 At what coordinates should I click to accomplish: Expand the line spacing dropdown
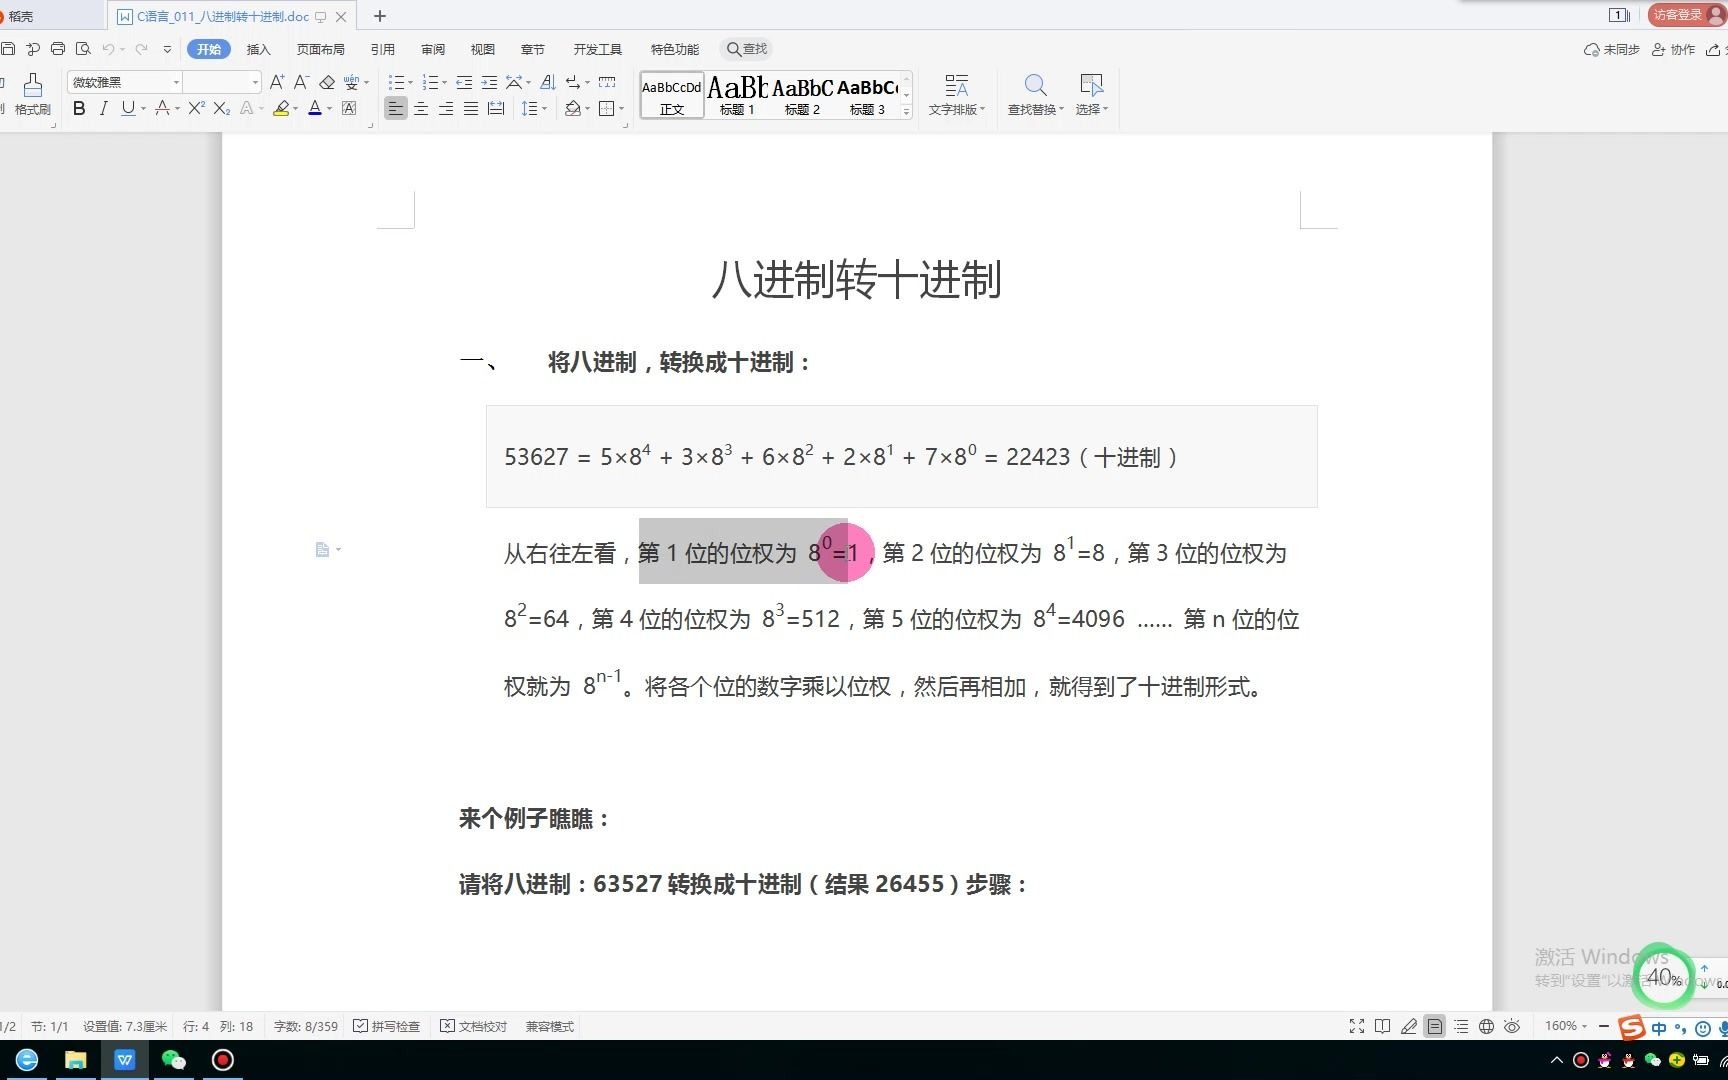pos(544,109)
